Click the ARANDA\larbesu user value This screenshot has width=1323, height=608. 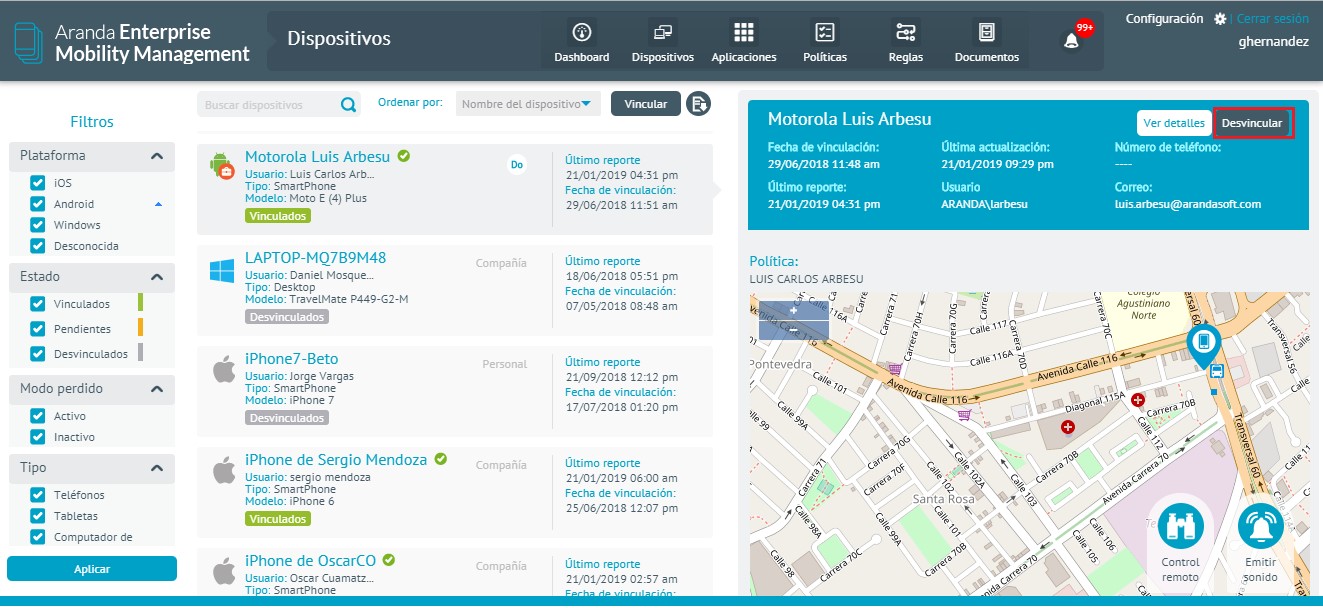(985, 204)
